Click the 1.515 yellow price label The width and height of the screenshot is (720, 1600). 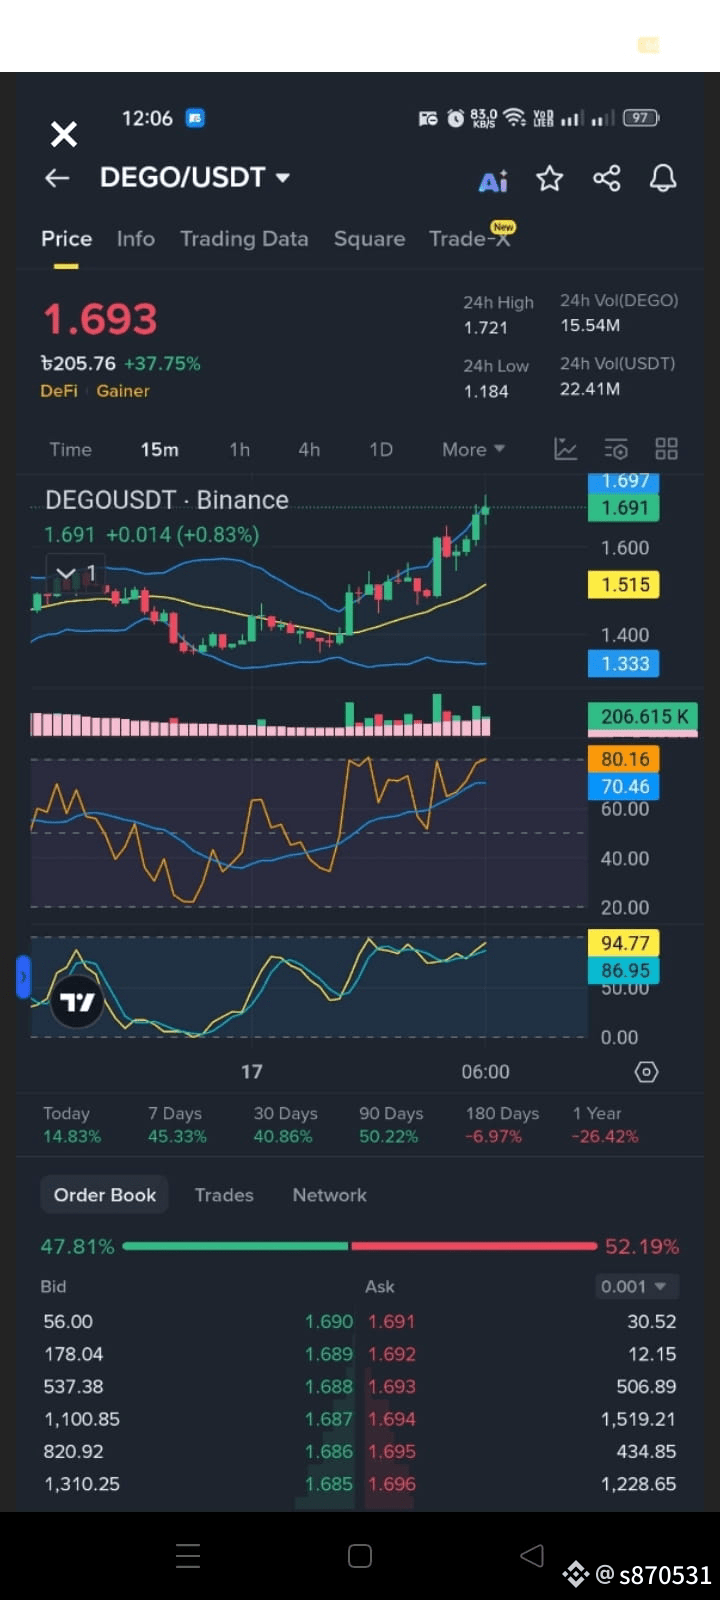(x=624, y=584)
